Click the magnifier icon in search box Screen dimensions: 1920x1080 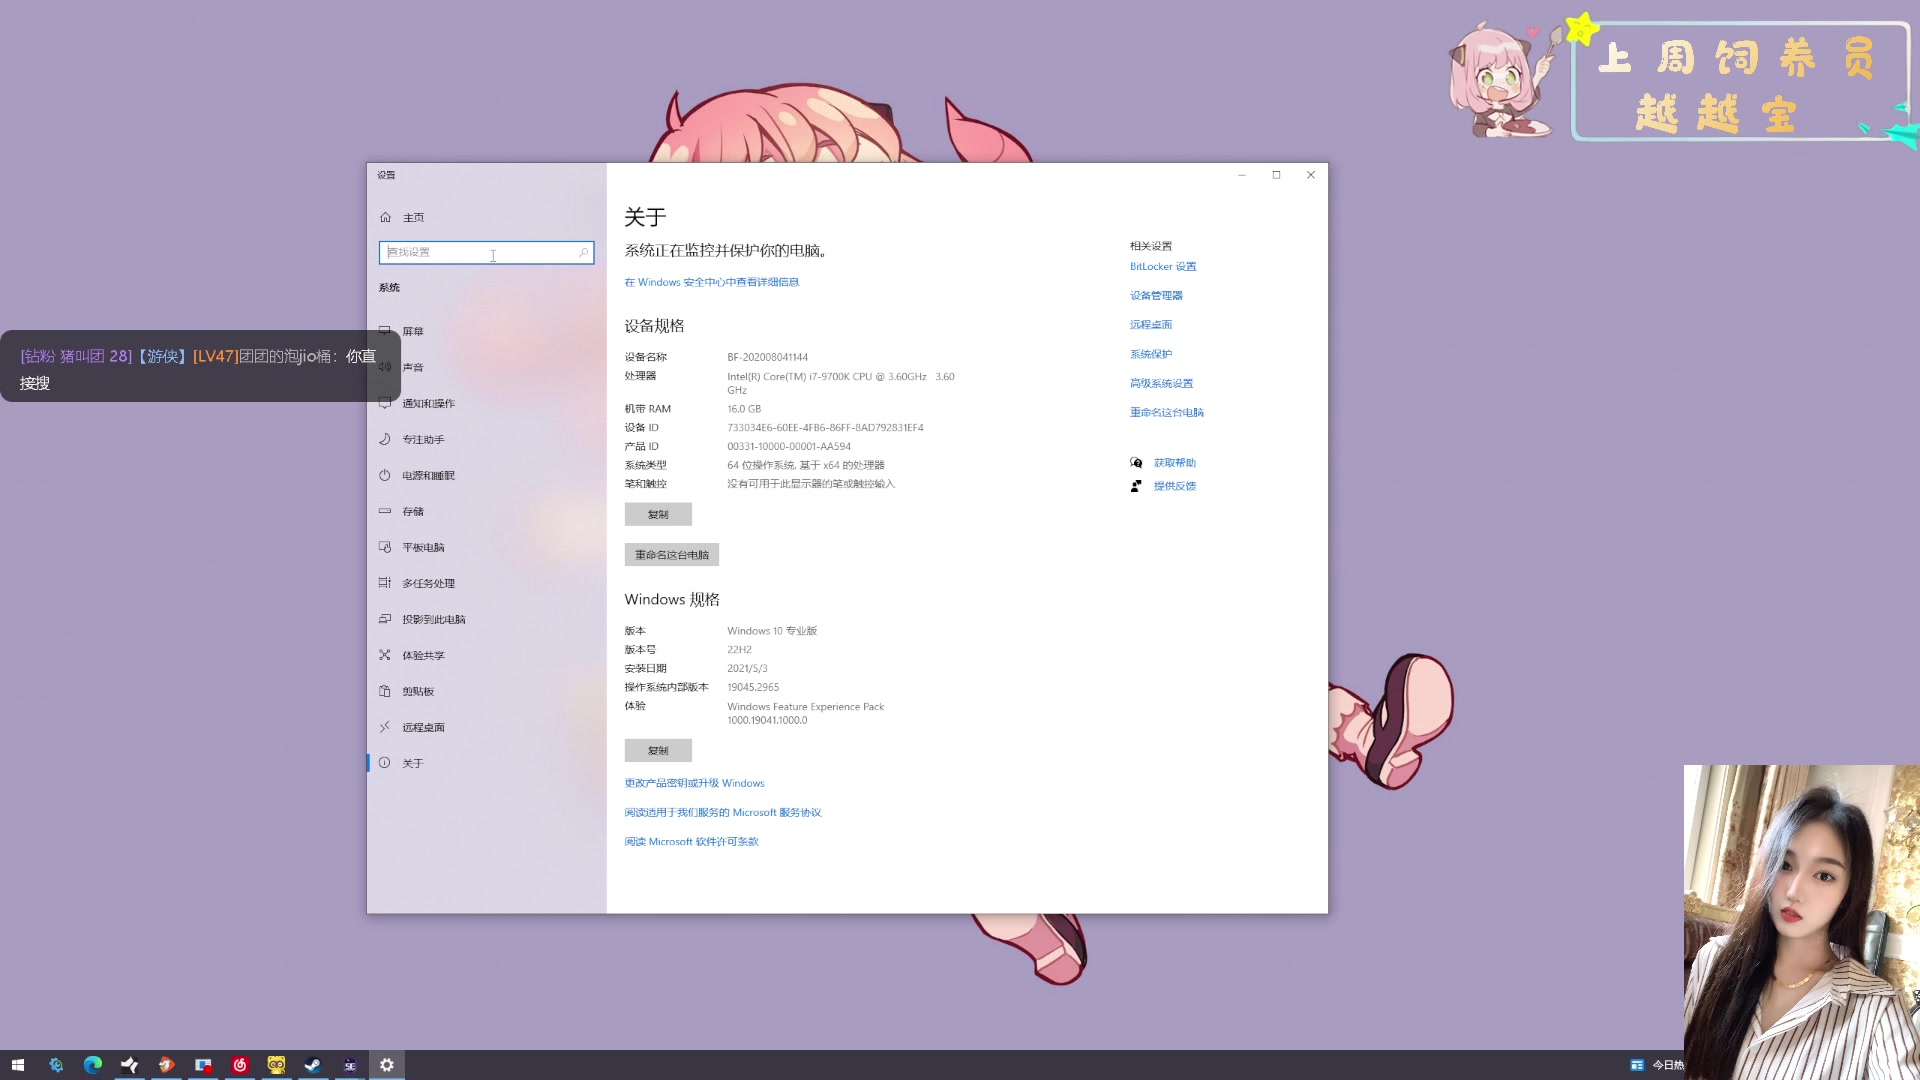click(x=583, y=252)
